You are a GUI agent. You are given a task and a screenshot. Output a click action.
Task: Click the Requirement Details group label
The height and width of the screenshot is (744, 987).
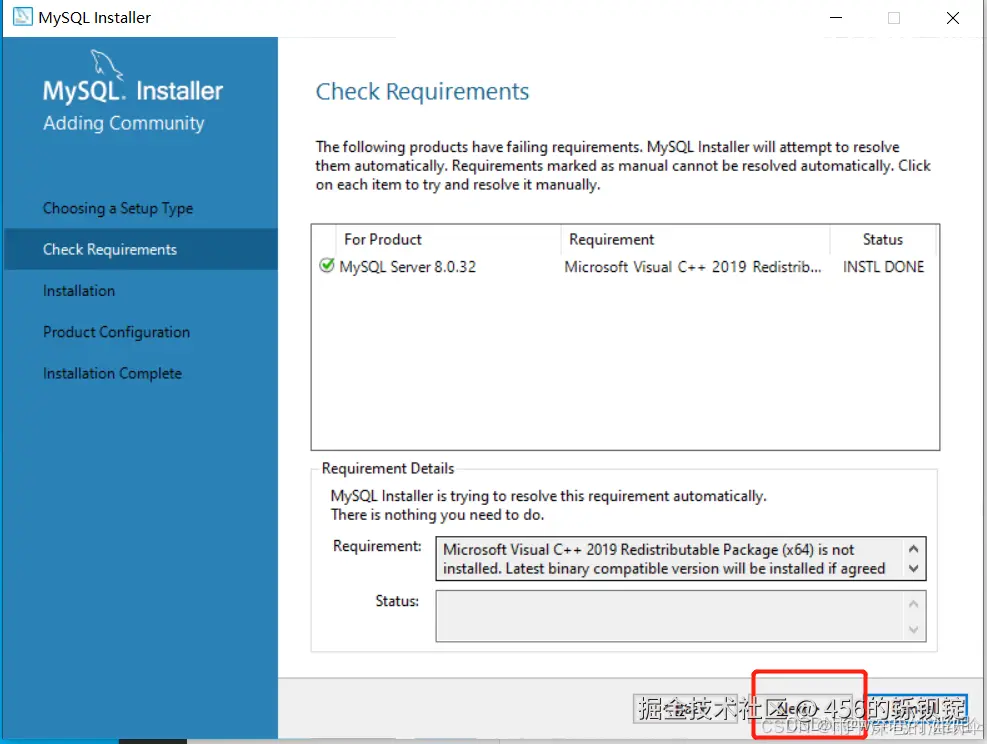[x=388, y=468]
